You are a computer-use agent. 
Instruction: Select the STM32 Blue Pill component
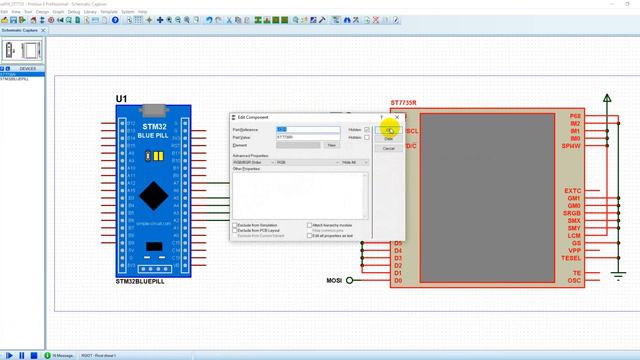(x=153, y=191)
